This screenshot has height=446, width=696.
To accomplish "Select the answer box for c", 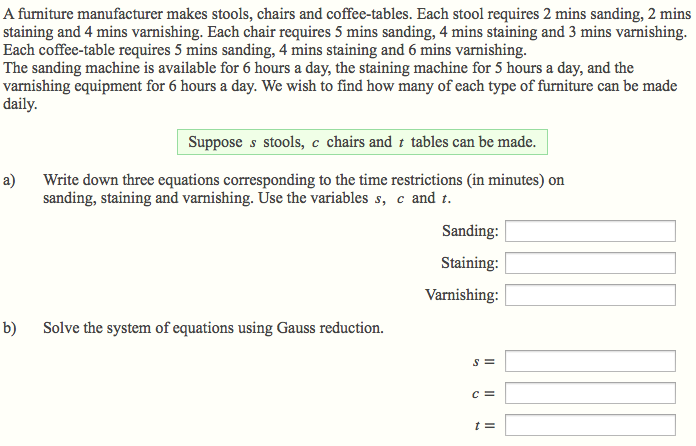I will click(x=590, y=393).
